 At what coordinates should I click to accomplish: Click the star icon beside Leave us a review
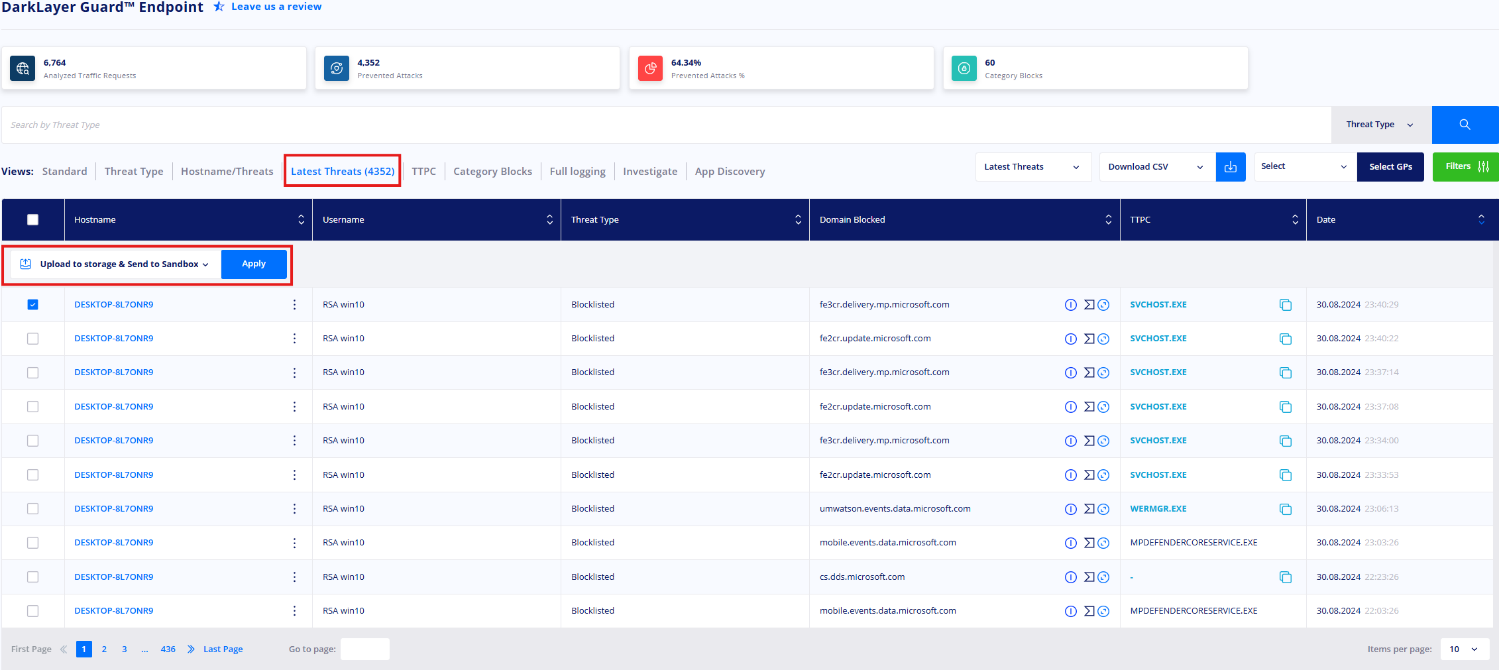tap(218, 7)
